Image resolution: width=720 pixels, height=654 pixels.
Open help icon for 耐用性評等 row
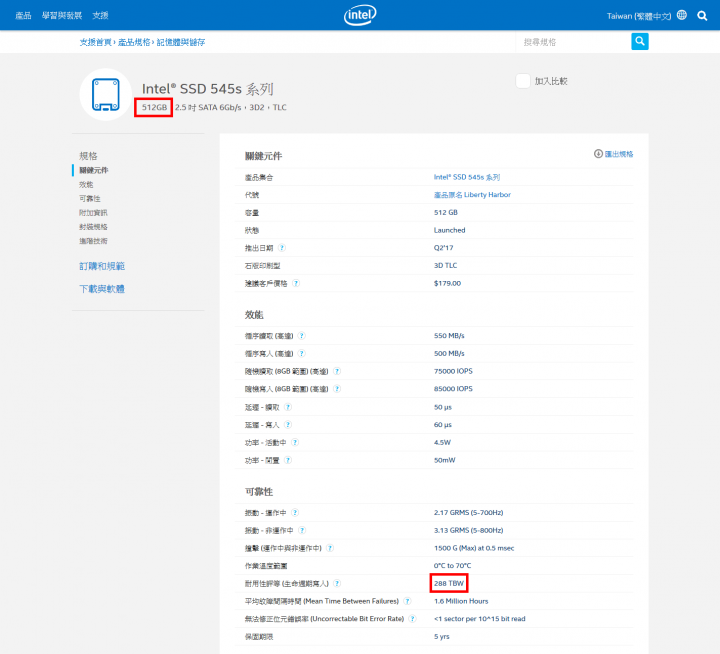click(337, 583)
